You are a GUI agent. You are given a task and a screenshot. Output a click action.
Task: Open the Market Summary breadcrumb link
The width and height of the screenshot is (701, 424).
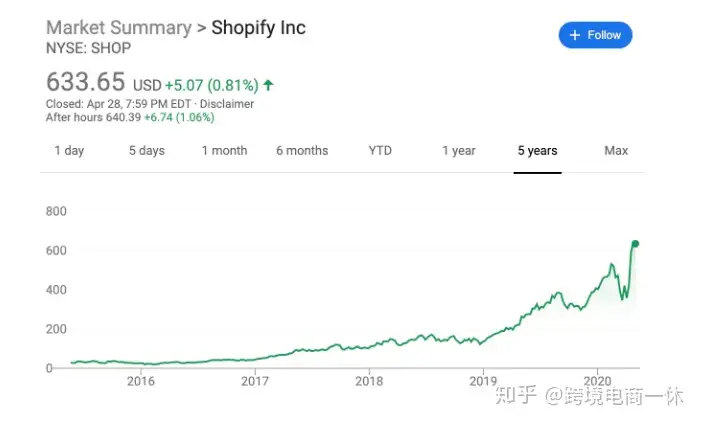[119, 28]
